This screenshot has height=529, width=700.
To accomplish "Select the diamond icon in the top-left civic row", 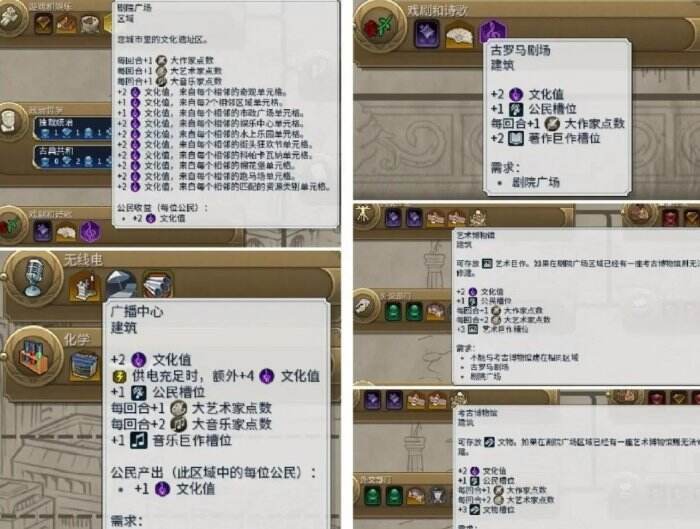I will [x=43, y=23].
